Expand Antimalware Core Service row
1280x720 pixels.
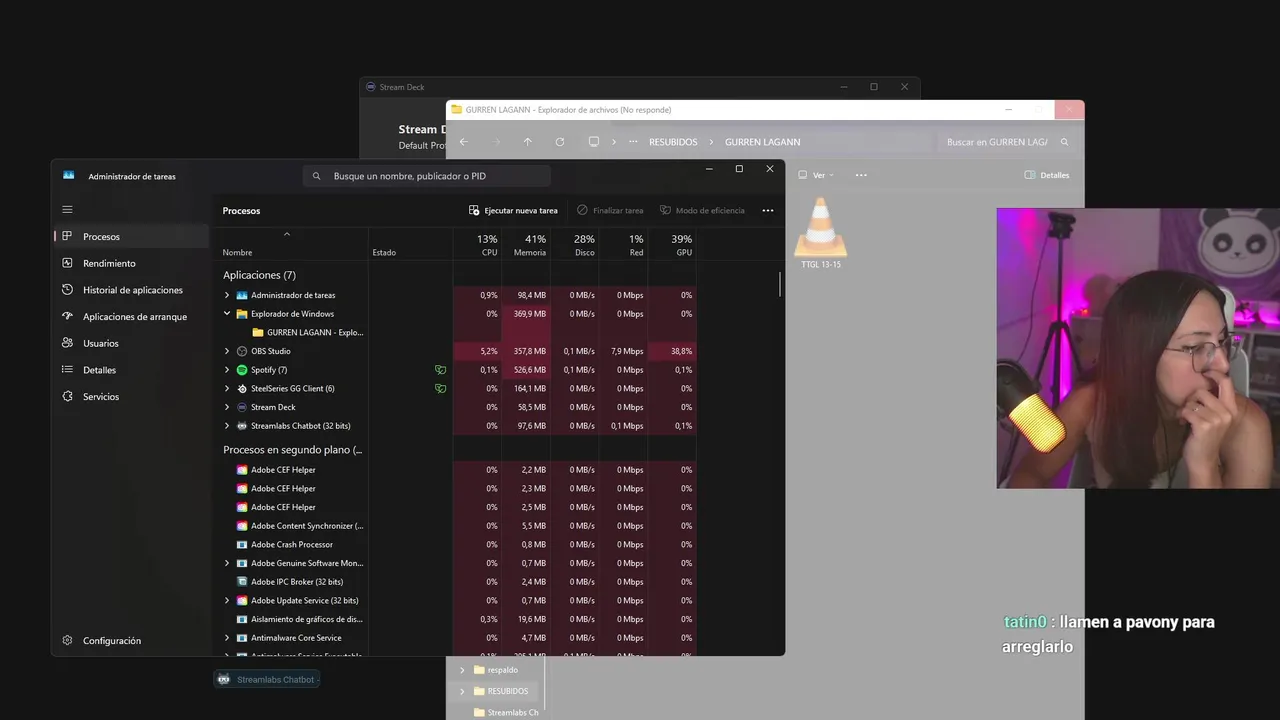tap(227, 638)
